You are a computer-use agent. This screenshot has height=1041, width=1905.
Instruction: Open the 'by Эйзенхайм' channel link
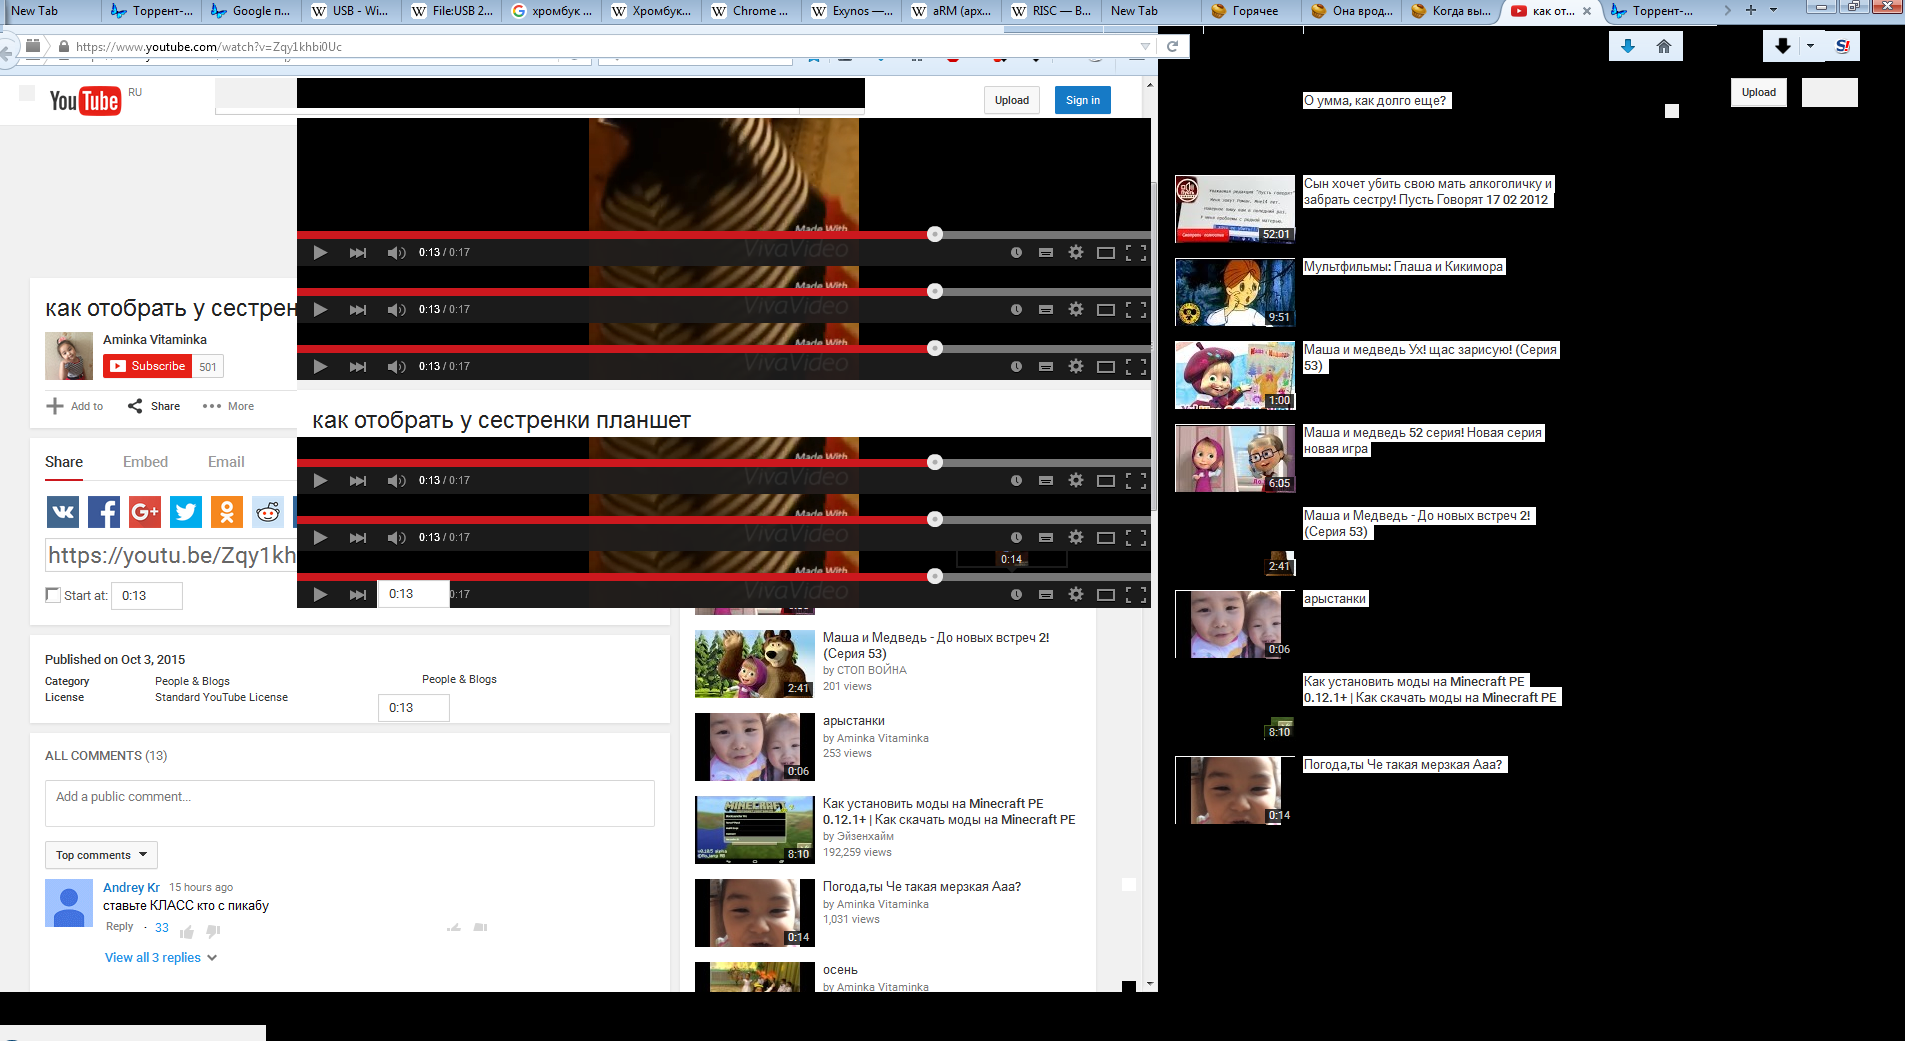pyautogui.click(x=858, y=836)
